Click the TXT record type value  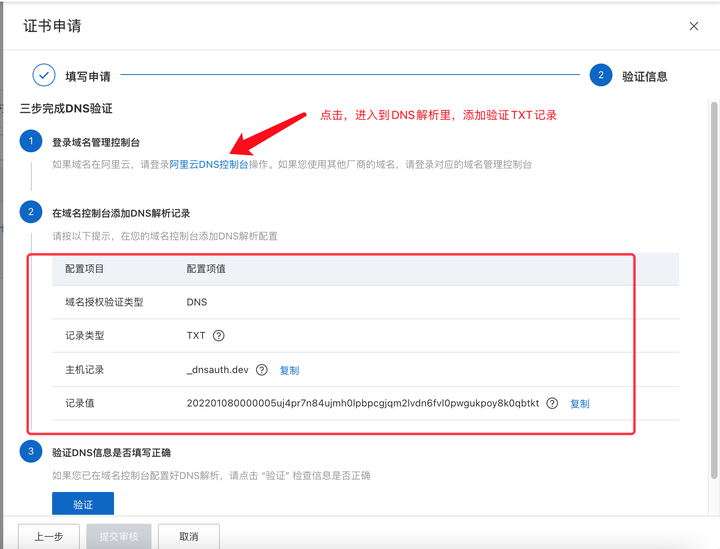click(196, 336)
